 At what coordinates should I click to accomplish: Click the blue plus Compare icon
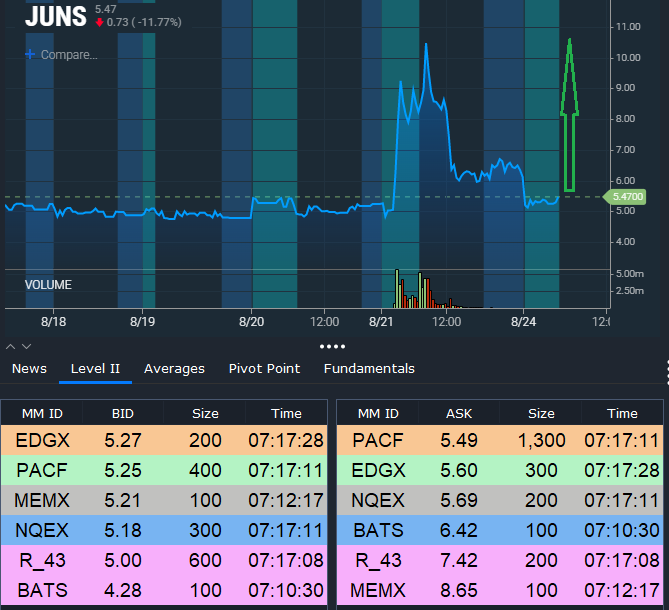[30, 55]
